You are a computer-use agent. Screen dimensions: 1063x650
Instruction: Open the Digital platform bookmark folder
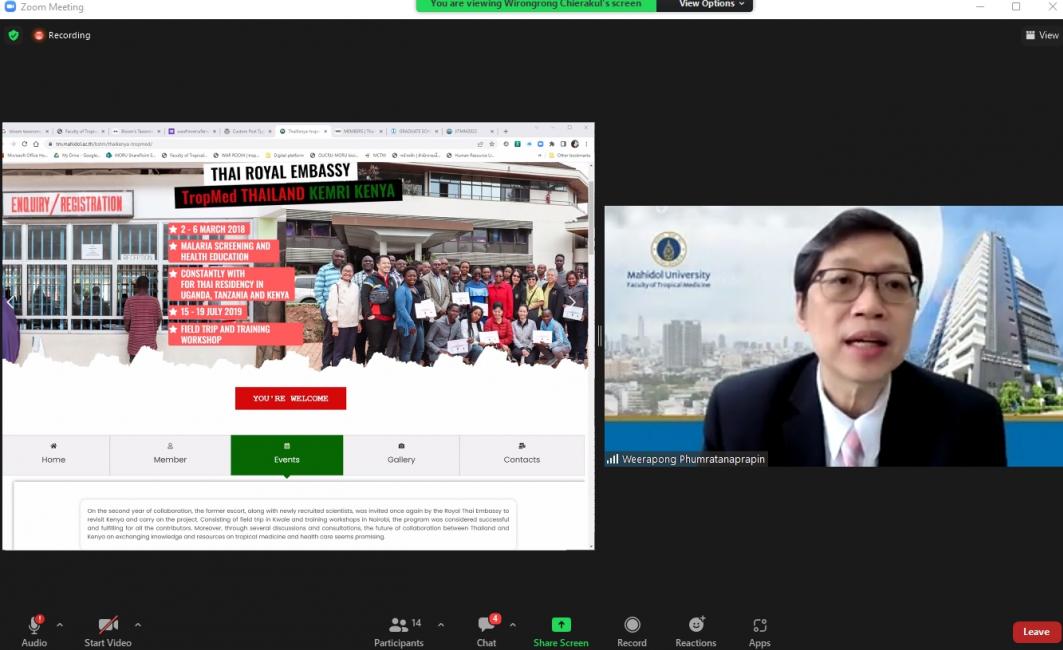pyautogui.click(x=285, y=155)
